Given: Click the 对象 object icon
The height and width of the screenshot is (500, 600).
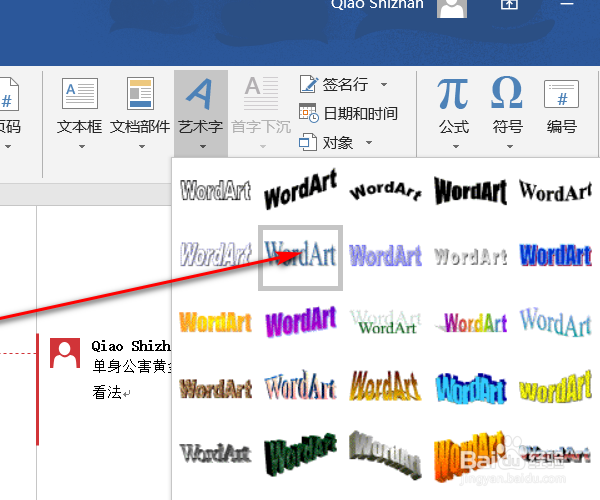Looking at the screenshot, I should [x=308, y=142].
